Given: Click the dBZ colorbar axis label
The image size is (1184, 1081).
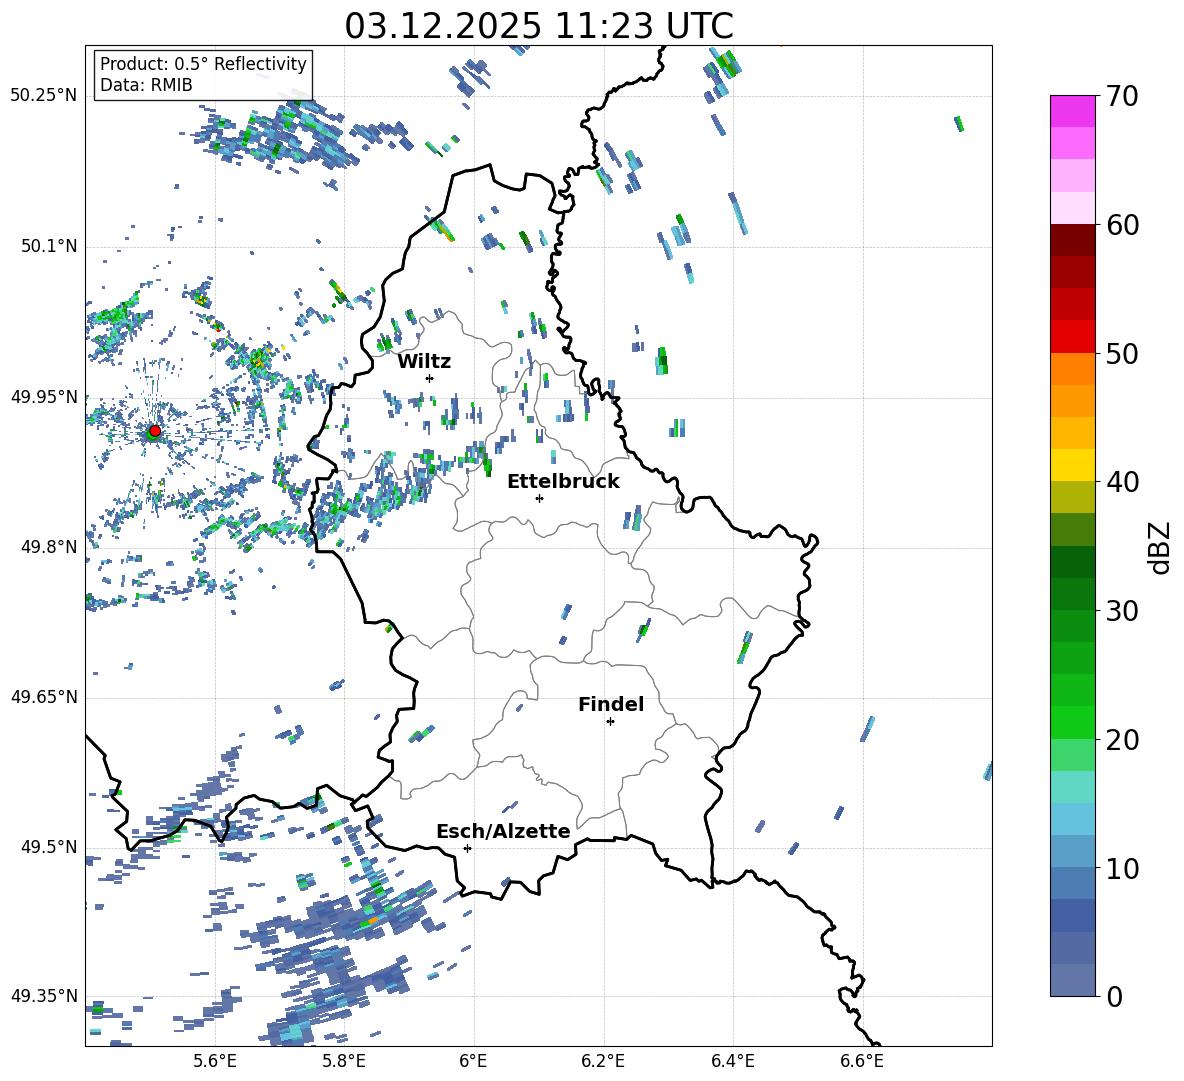Looking at the screenshot, I should click(1159, 547).
